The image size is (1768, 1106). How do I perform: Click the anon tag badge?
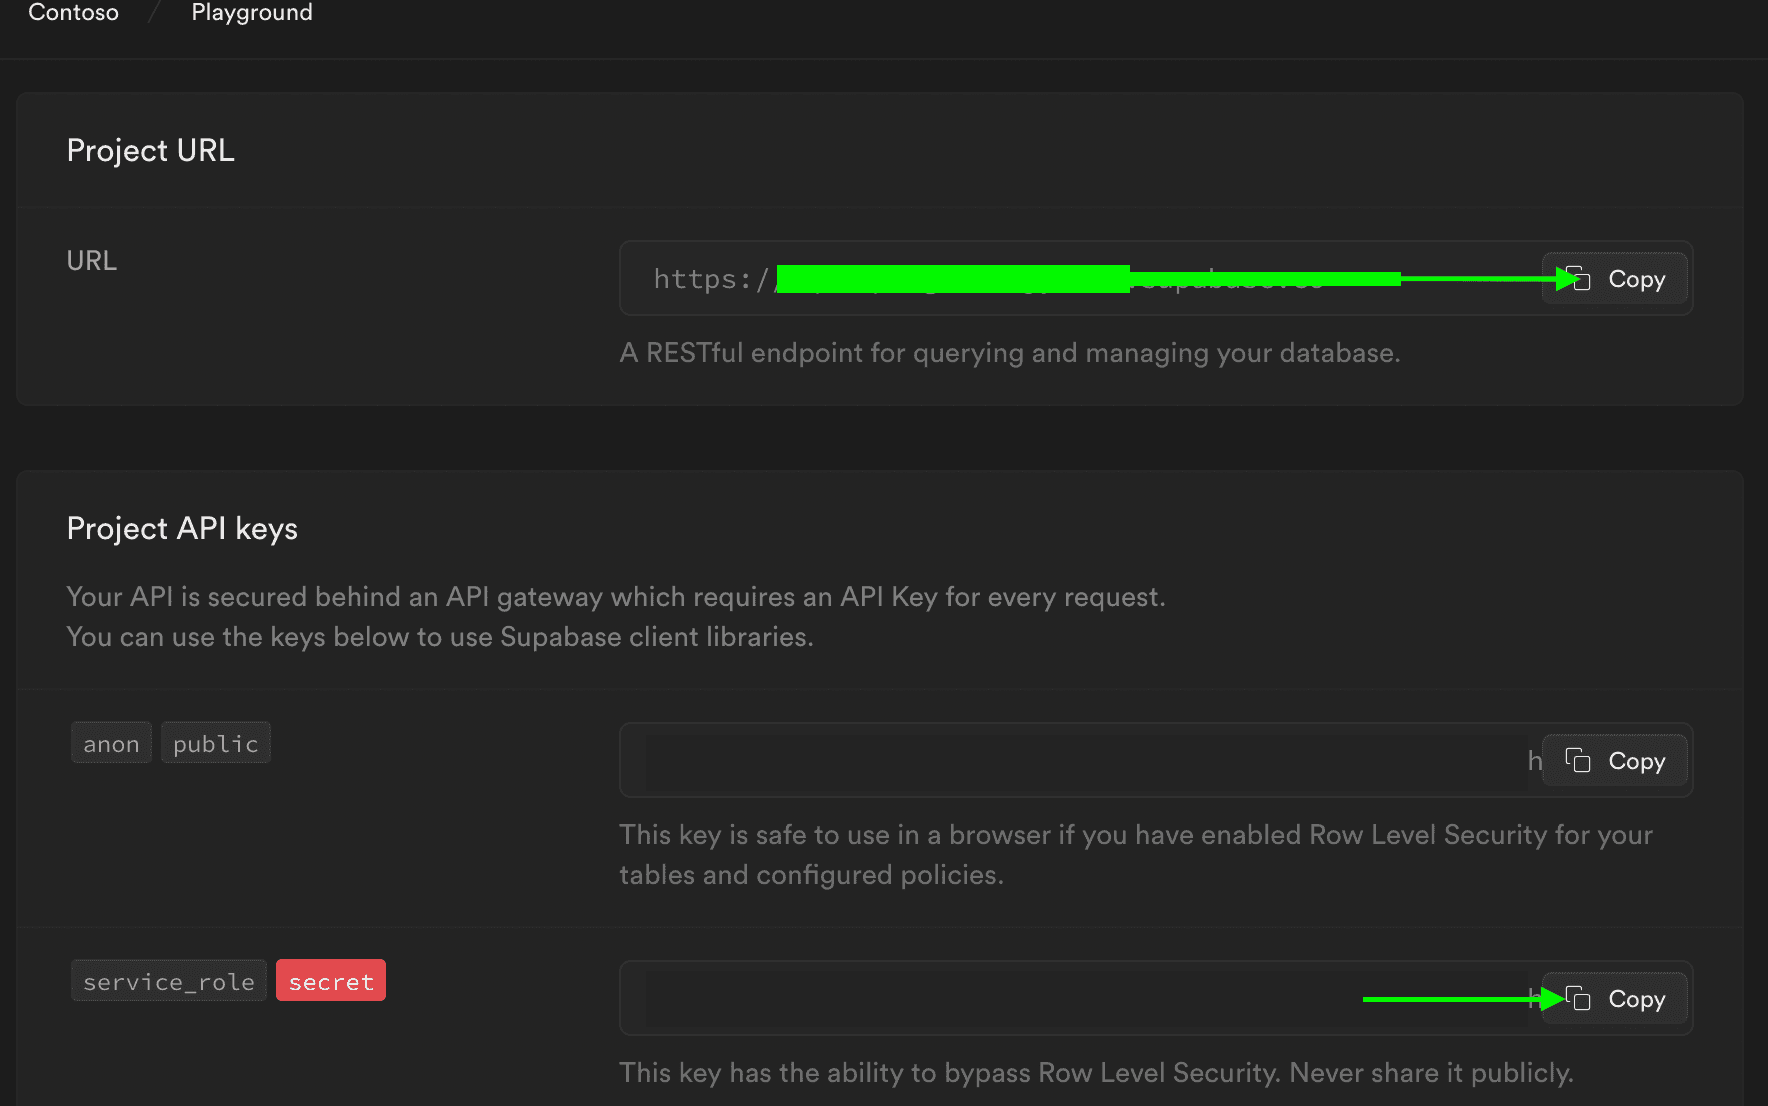pos(111,744)
